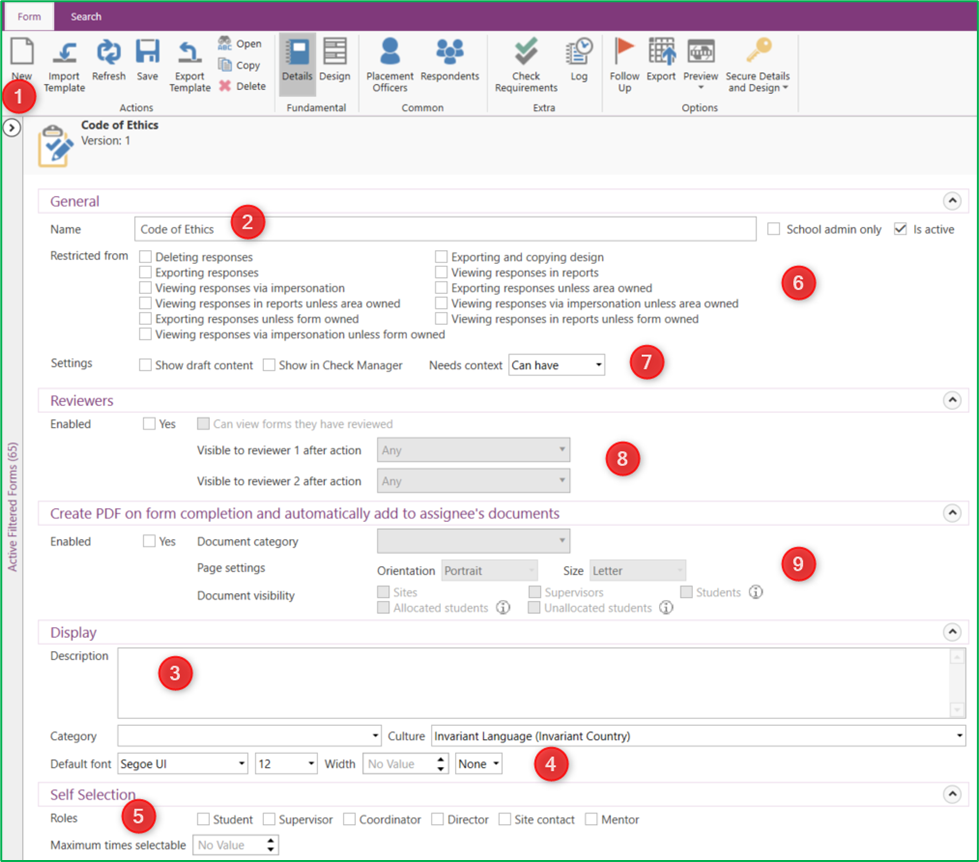Uncheck the Is active checkbox
The image size is (979, 862).
[901, 229]
